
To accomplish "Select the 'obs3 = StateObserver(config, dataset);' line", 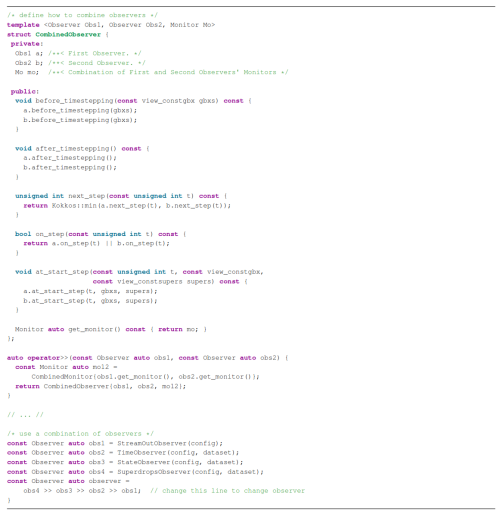I will [x=125, y=463].
